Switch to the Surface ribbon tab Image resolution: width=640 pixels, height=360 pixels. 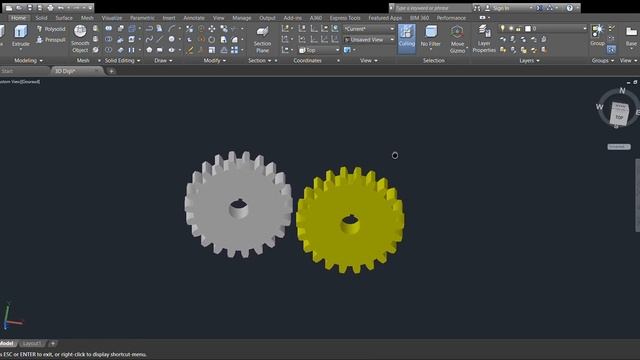(x=64, y=18)
